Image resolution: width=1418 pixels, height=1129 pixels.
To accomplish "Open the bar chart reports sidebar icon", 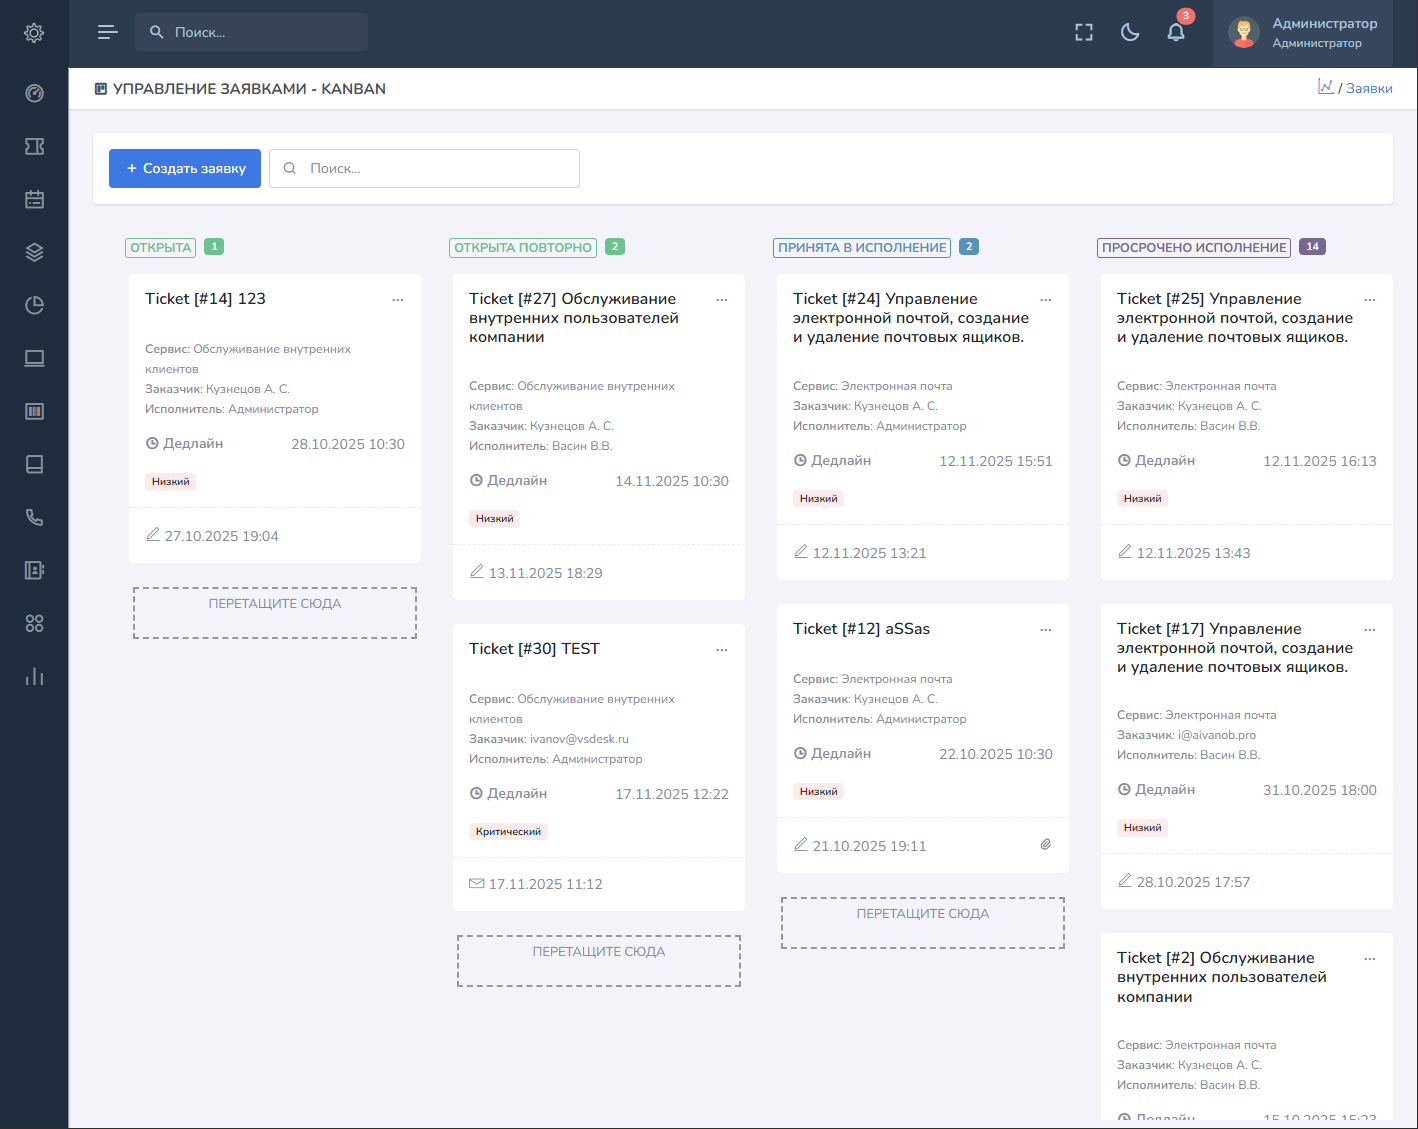I will click(34, 677).
